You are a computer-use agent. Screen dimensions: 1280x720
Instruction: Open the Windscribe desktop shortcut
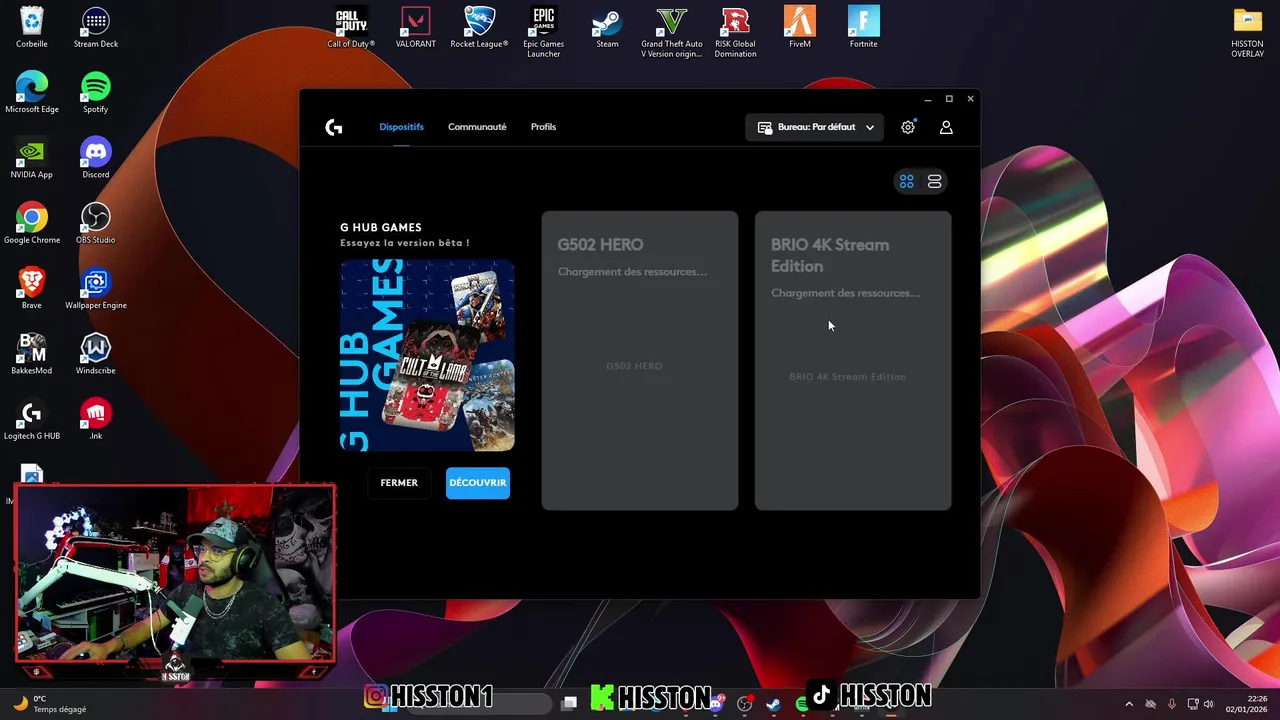click(96, 353)
